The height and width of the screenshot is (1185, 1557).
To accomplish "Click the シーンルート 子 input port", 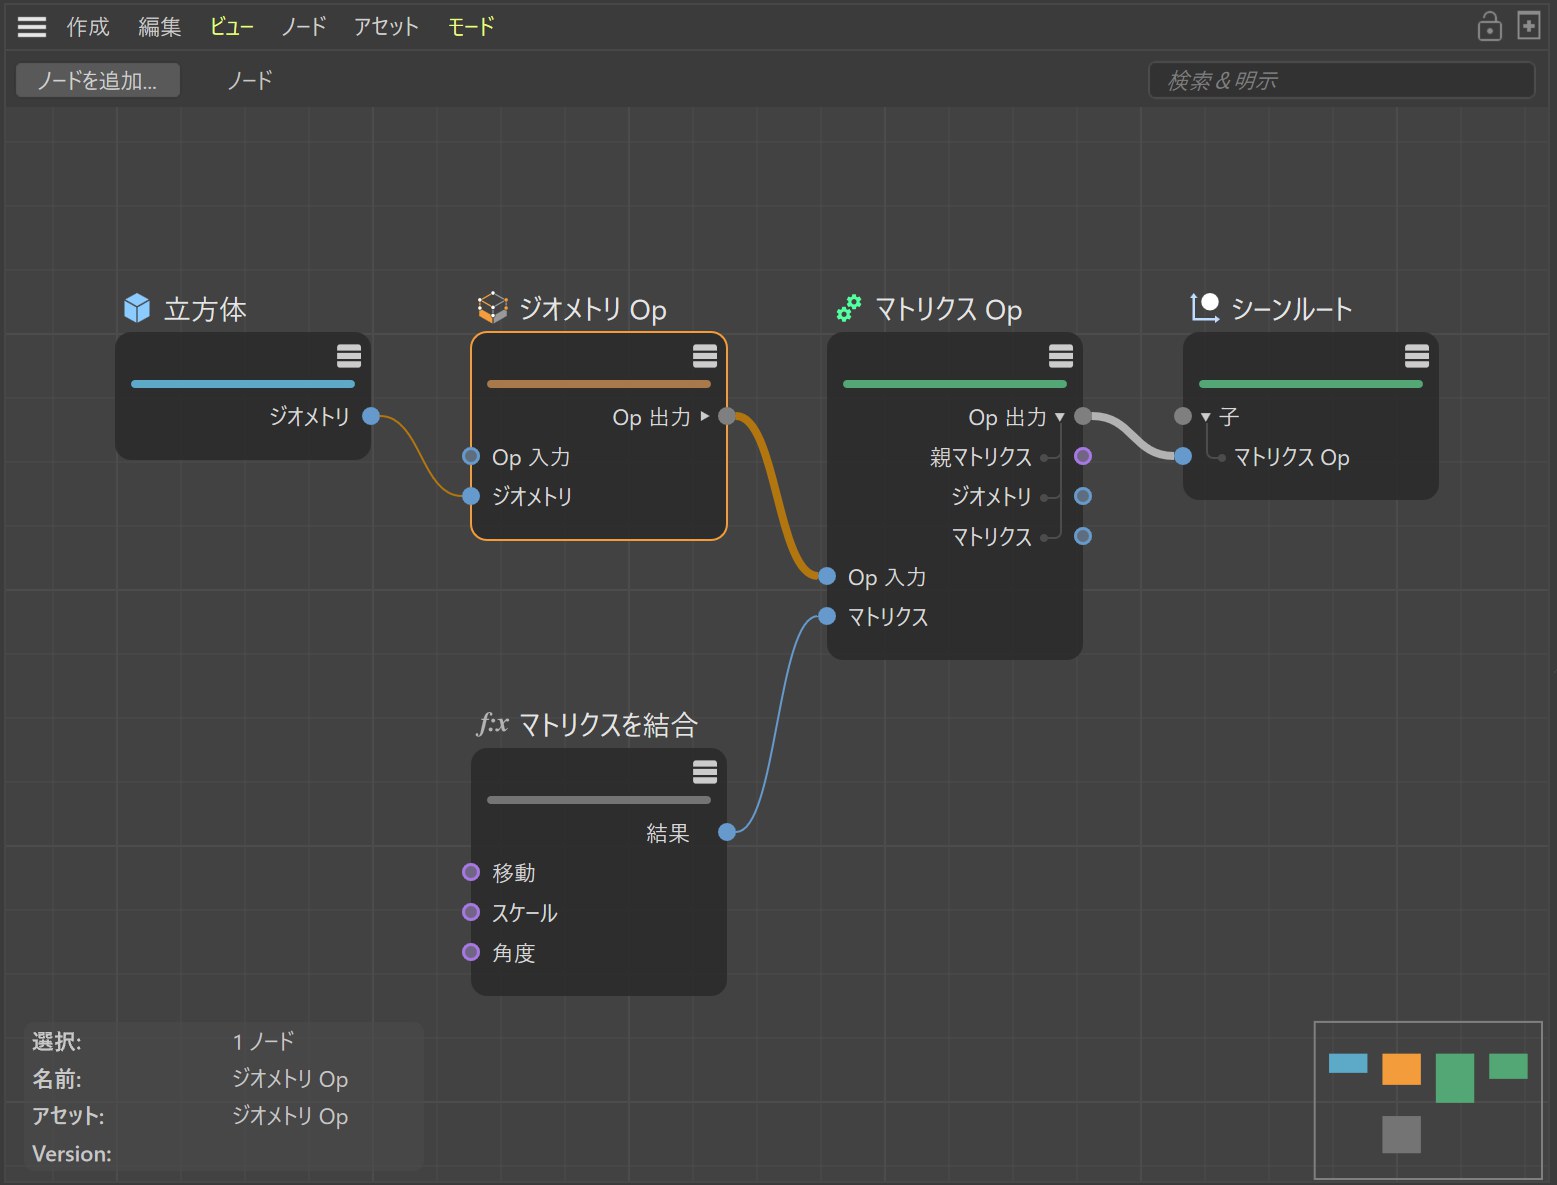I will click(1183, 416).
